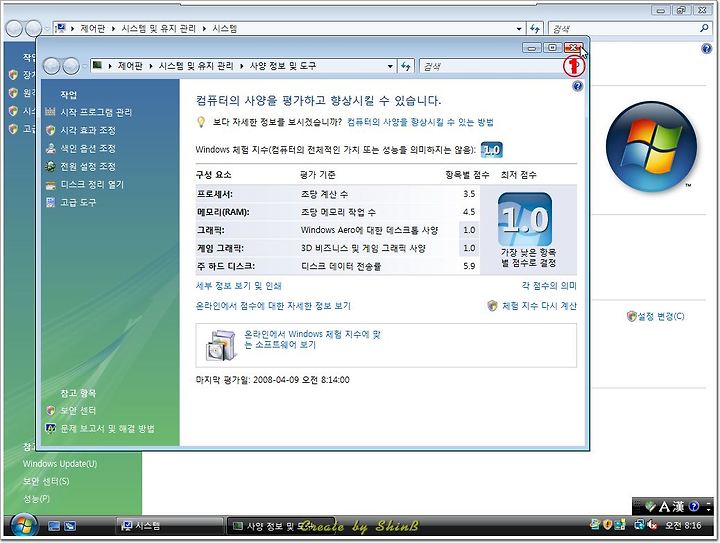Image resolution: width=720 pixels, height=543 pixels.
Task: Click the software box icon beside the online software link
Action: [x=221, y=345]
